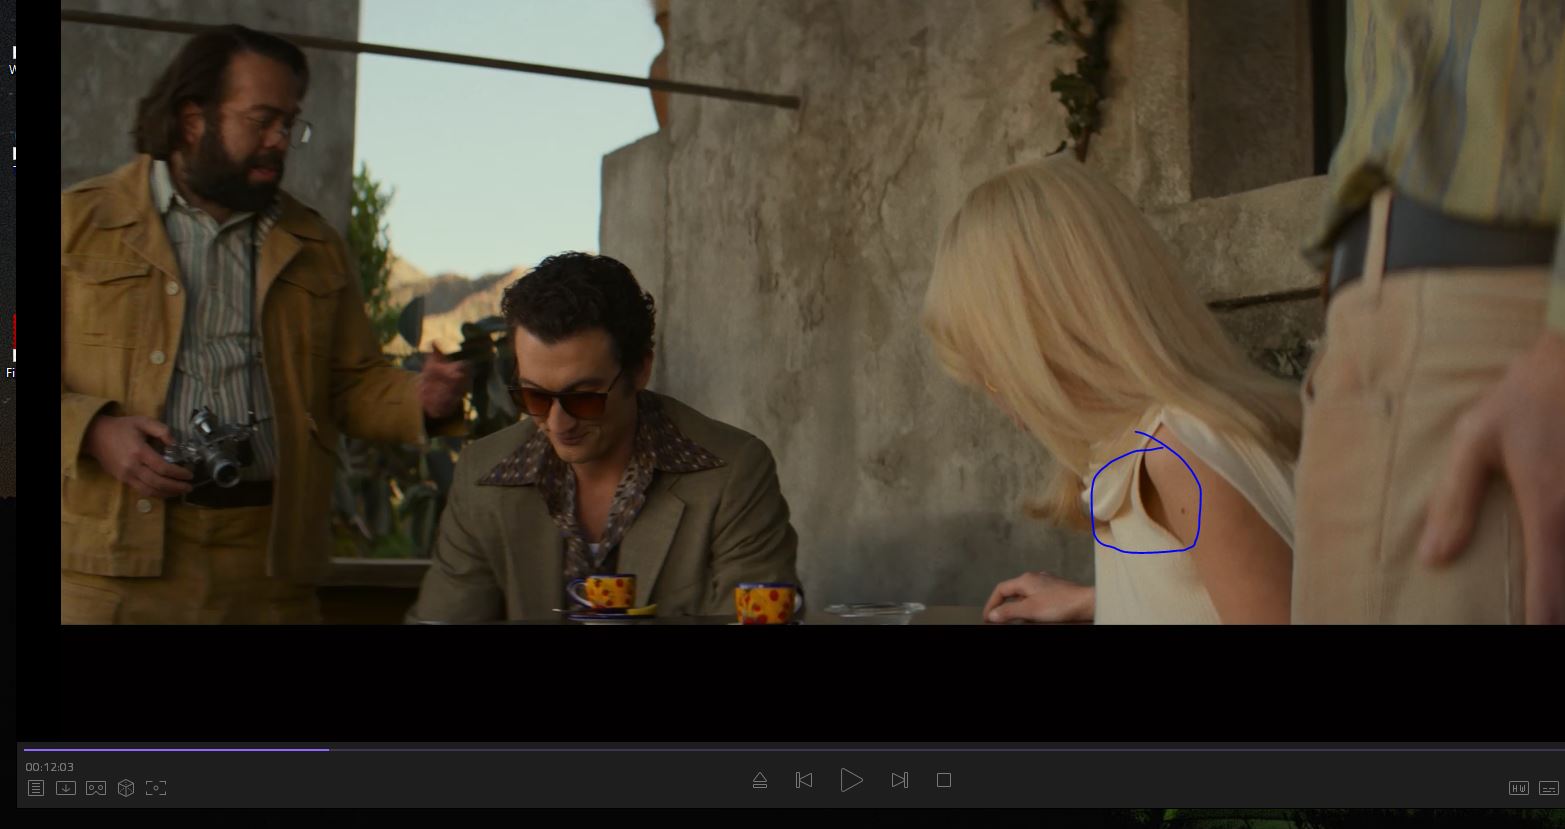Click the 00:12:03 elapsed time display
1565x829 pixels.
coord(50,767)
